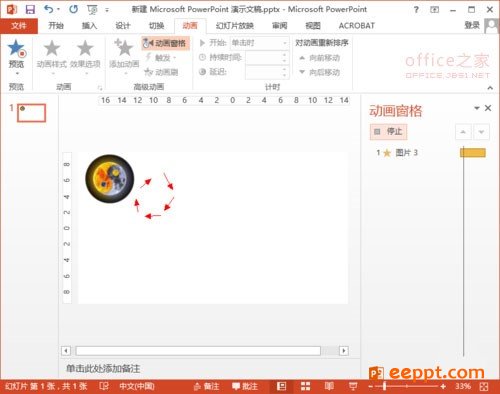The height and width of the screenshot is (394, 500).
Task: Click the zoom in plus button
Action: click(x=443, y=386)
